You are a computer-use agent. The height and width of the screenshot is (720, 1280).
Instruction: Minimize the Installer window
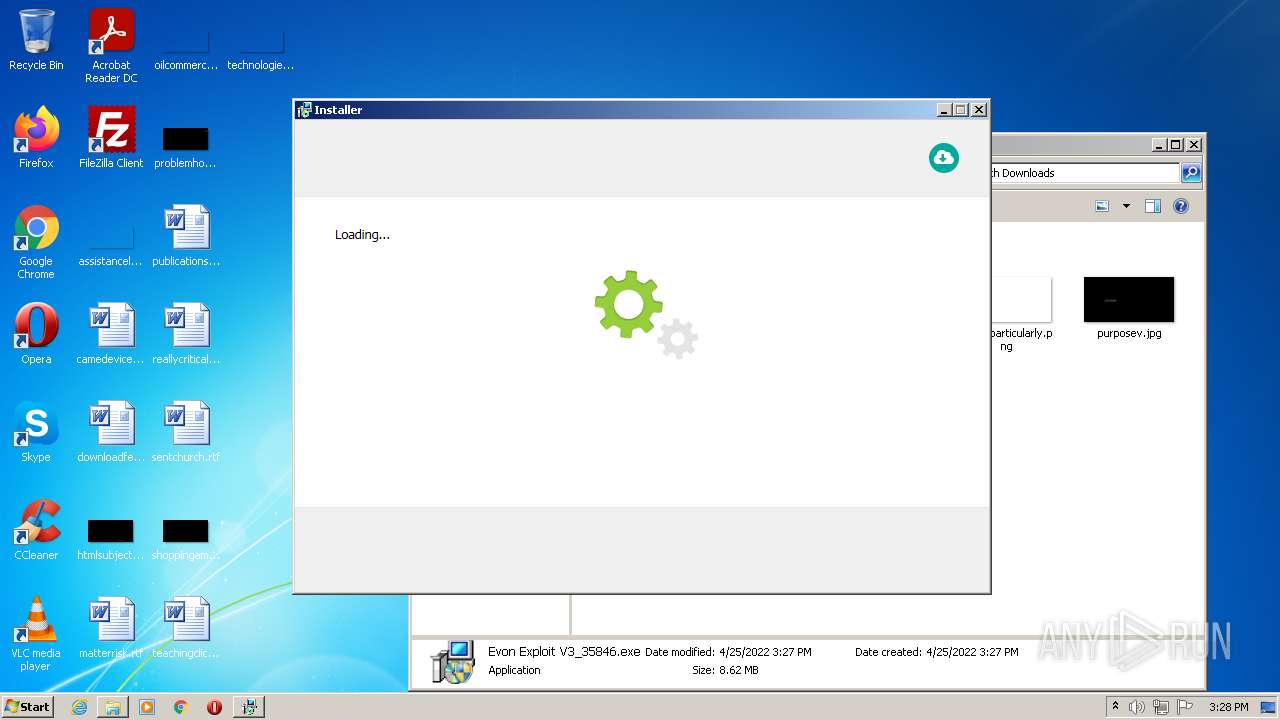[944, 110]
